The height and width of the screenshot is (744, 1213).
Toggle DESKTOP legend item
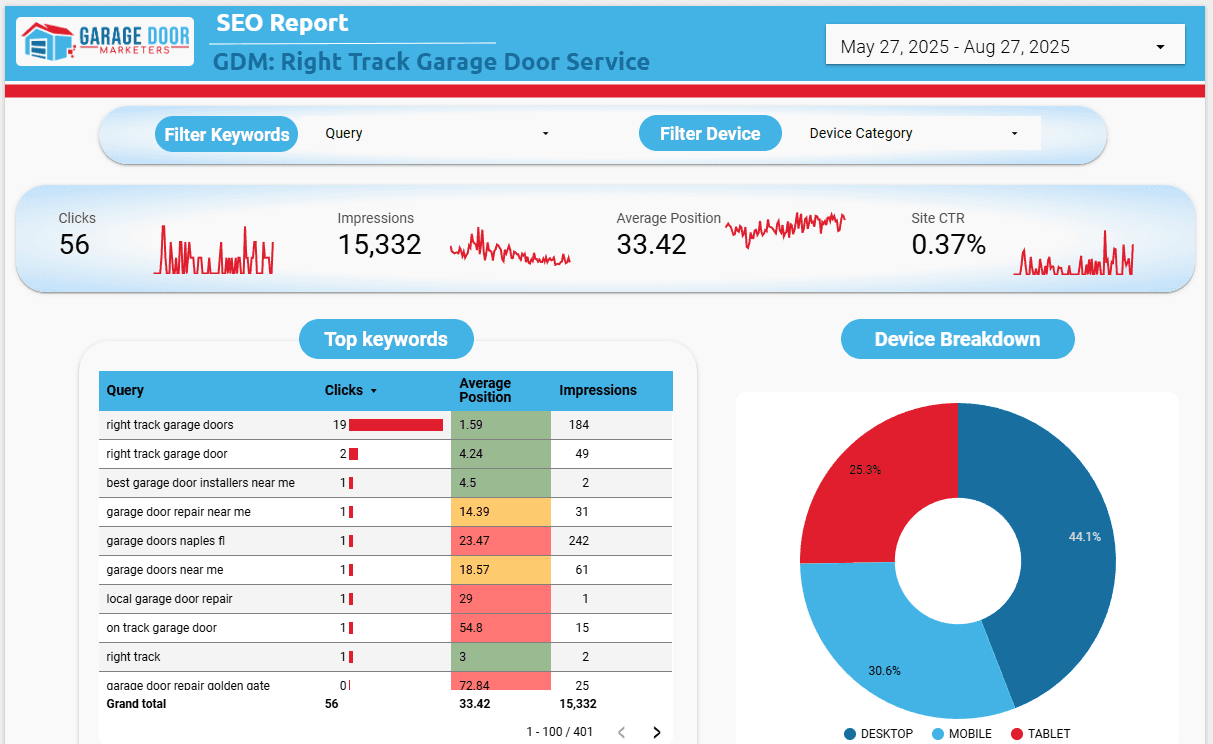click(878, 734)
